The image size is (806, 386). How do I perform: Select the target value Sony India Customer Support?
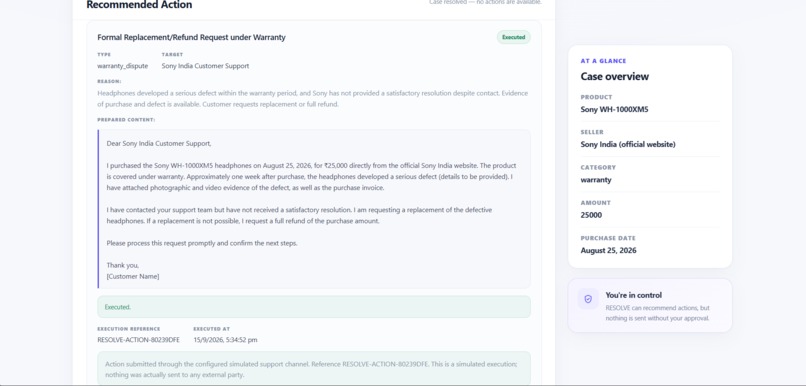205,66
